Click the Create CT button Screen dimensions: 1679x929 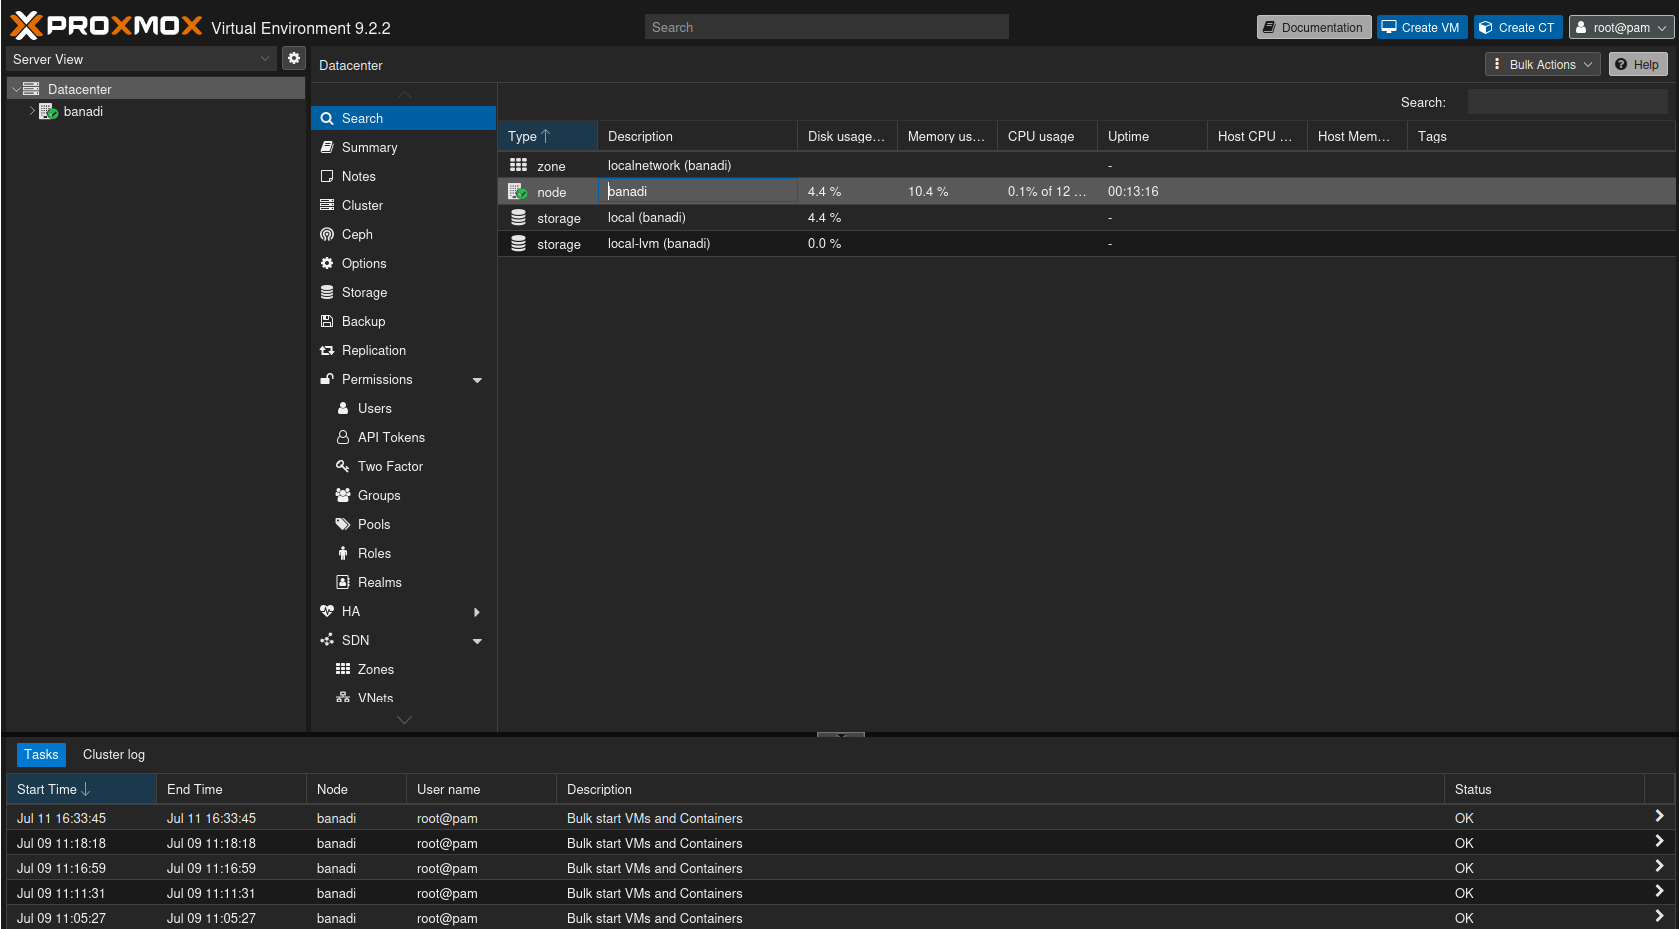click(1517, 27)
